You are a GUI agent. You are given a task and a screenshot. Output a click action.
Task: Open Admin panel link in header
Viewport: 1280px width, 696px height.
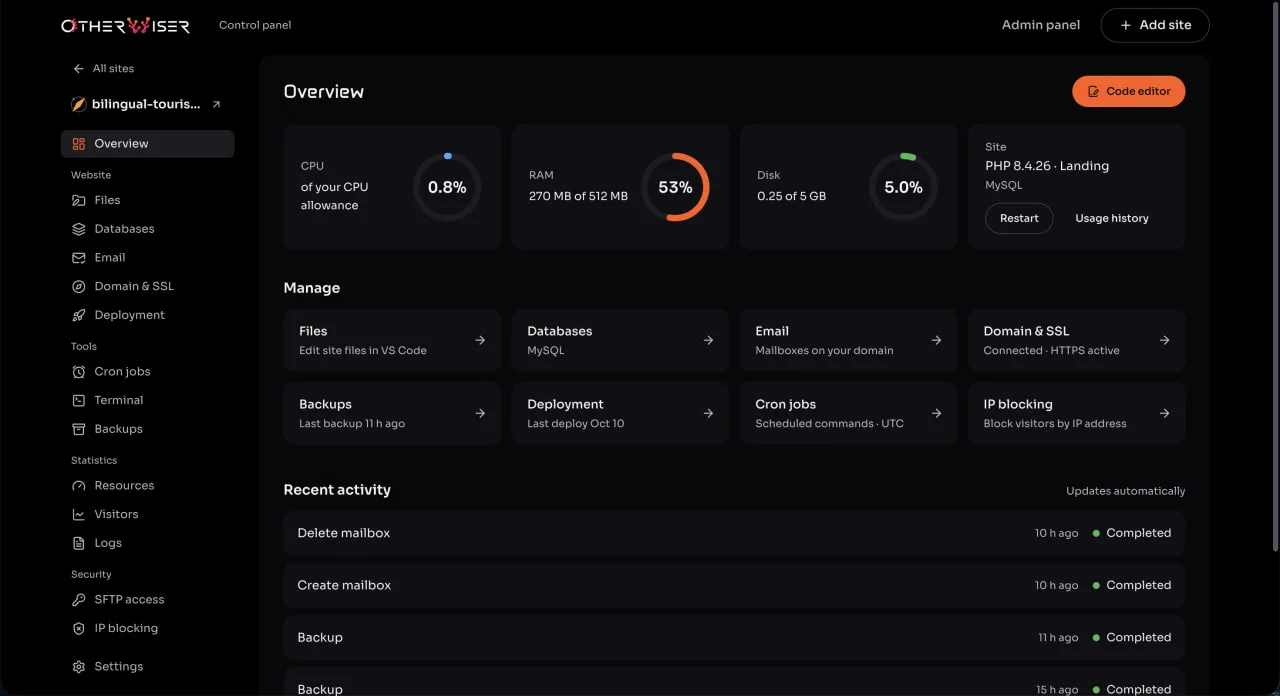[1040, 25]
